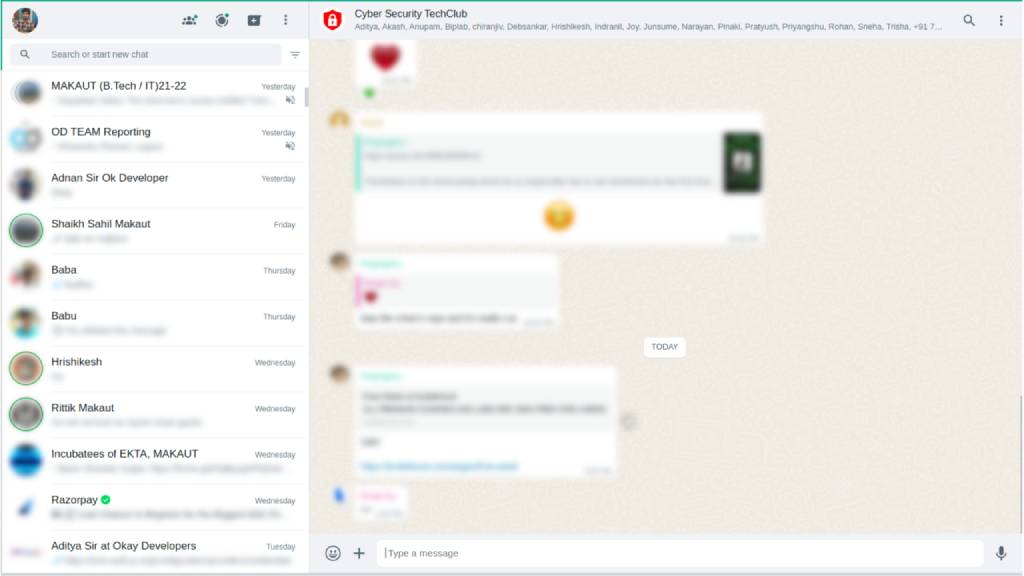Screen dimensions: 1024x576
Task: Focus the Type a message box
Action: [680, 553]
